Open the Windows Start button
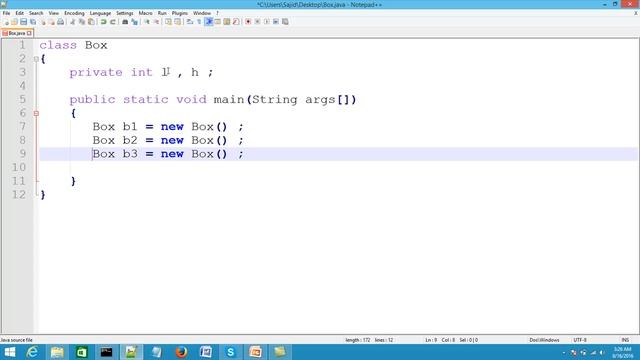 tap(9, 352)
